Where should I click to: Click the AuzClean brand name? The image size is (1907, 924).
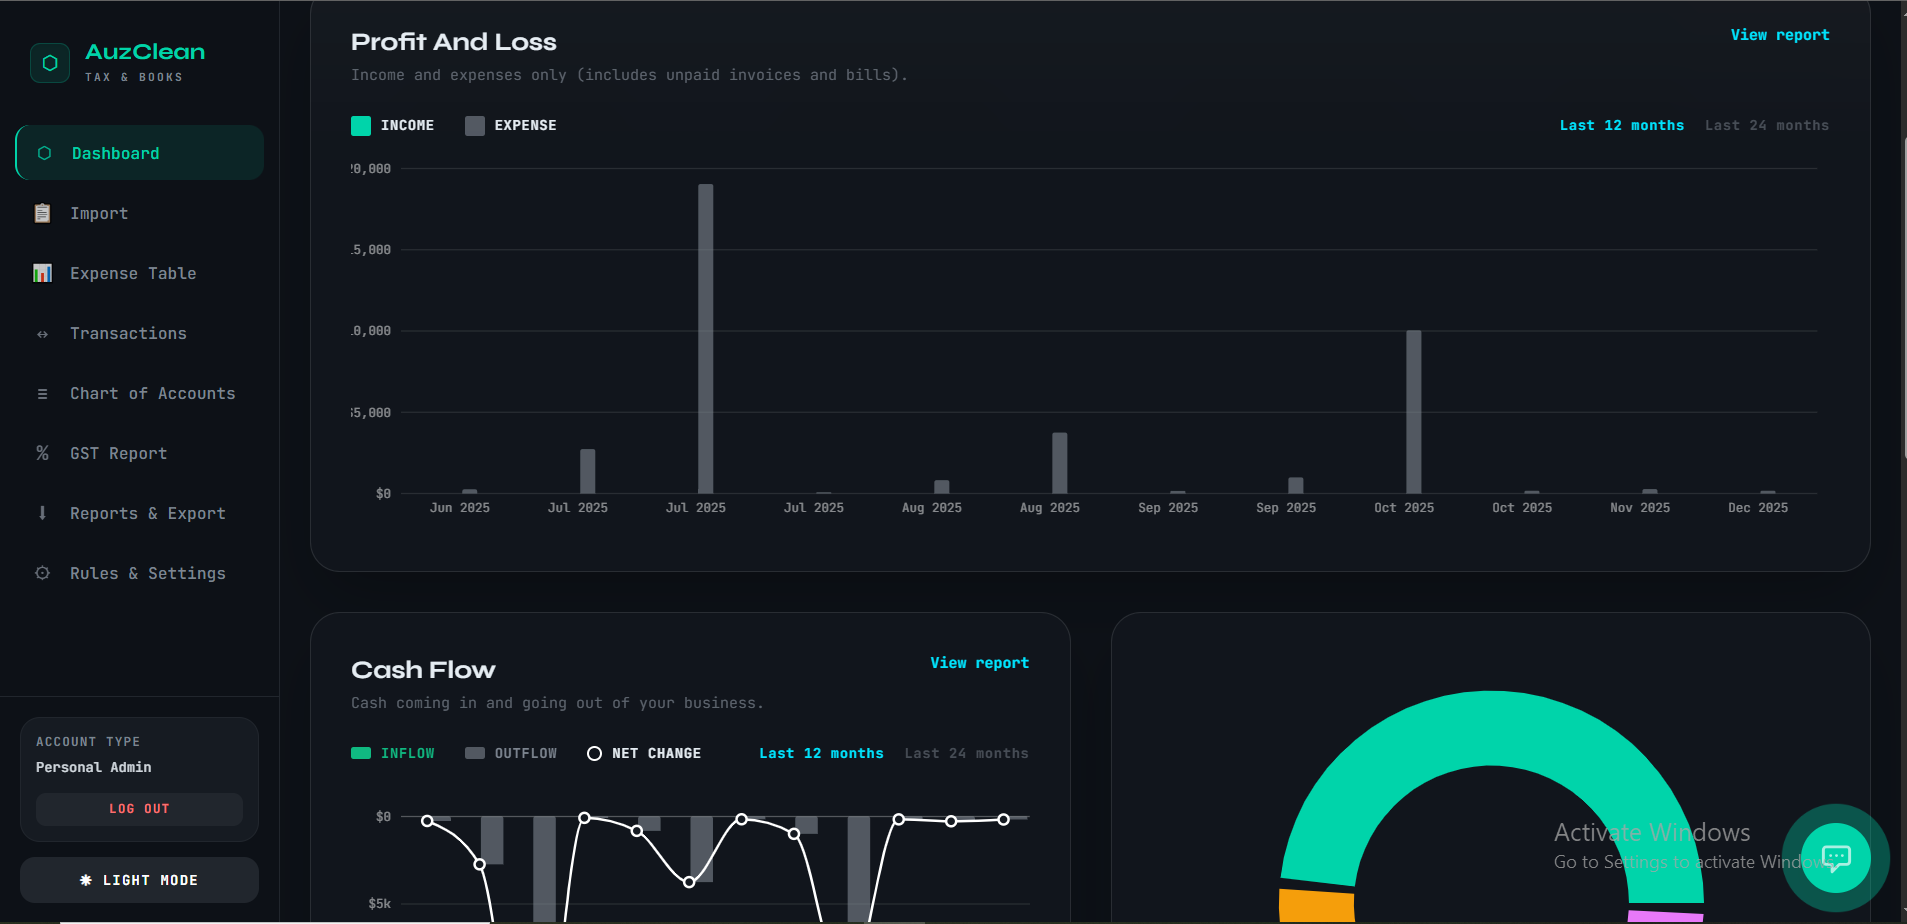click(145, 52)
